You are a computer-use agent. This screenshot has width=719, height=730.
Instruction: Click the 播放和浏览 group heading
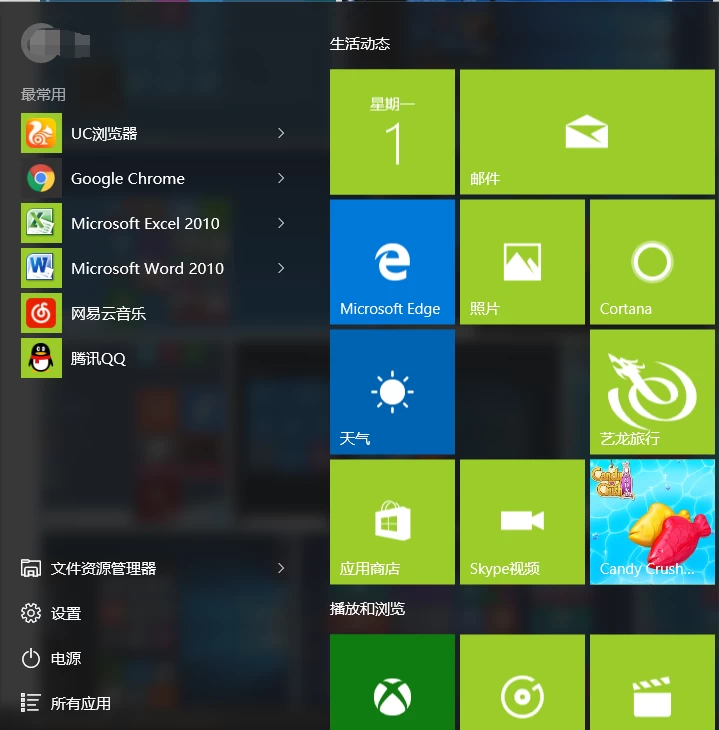(367, 609)
